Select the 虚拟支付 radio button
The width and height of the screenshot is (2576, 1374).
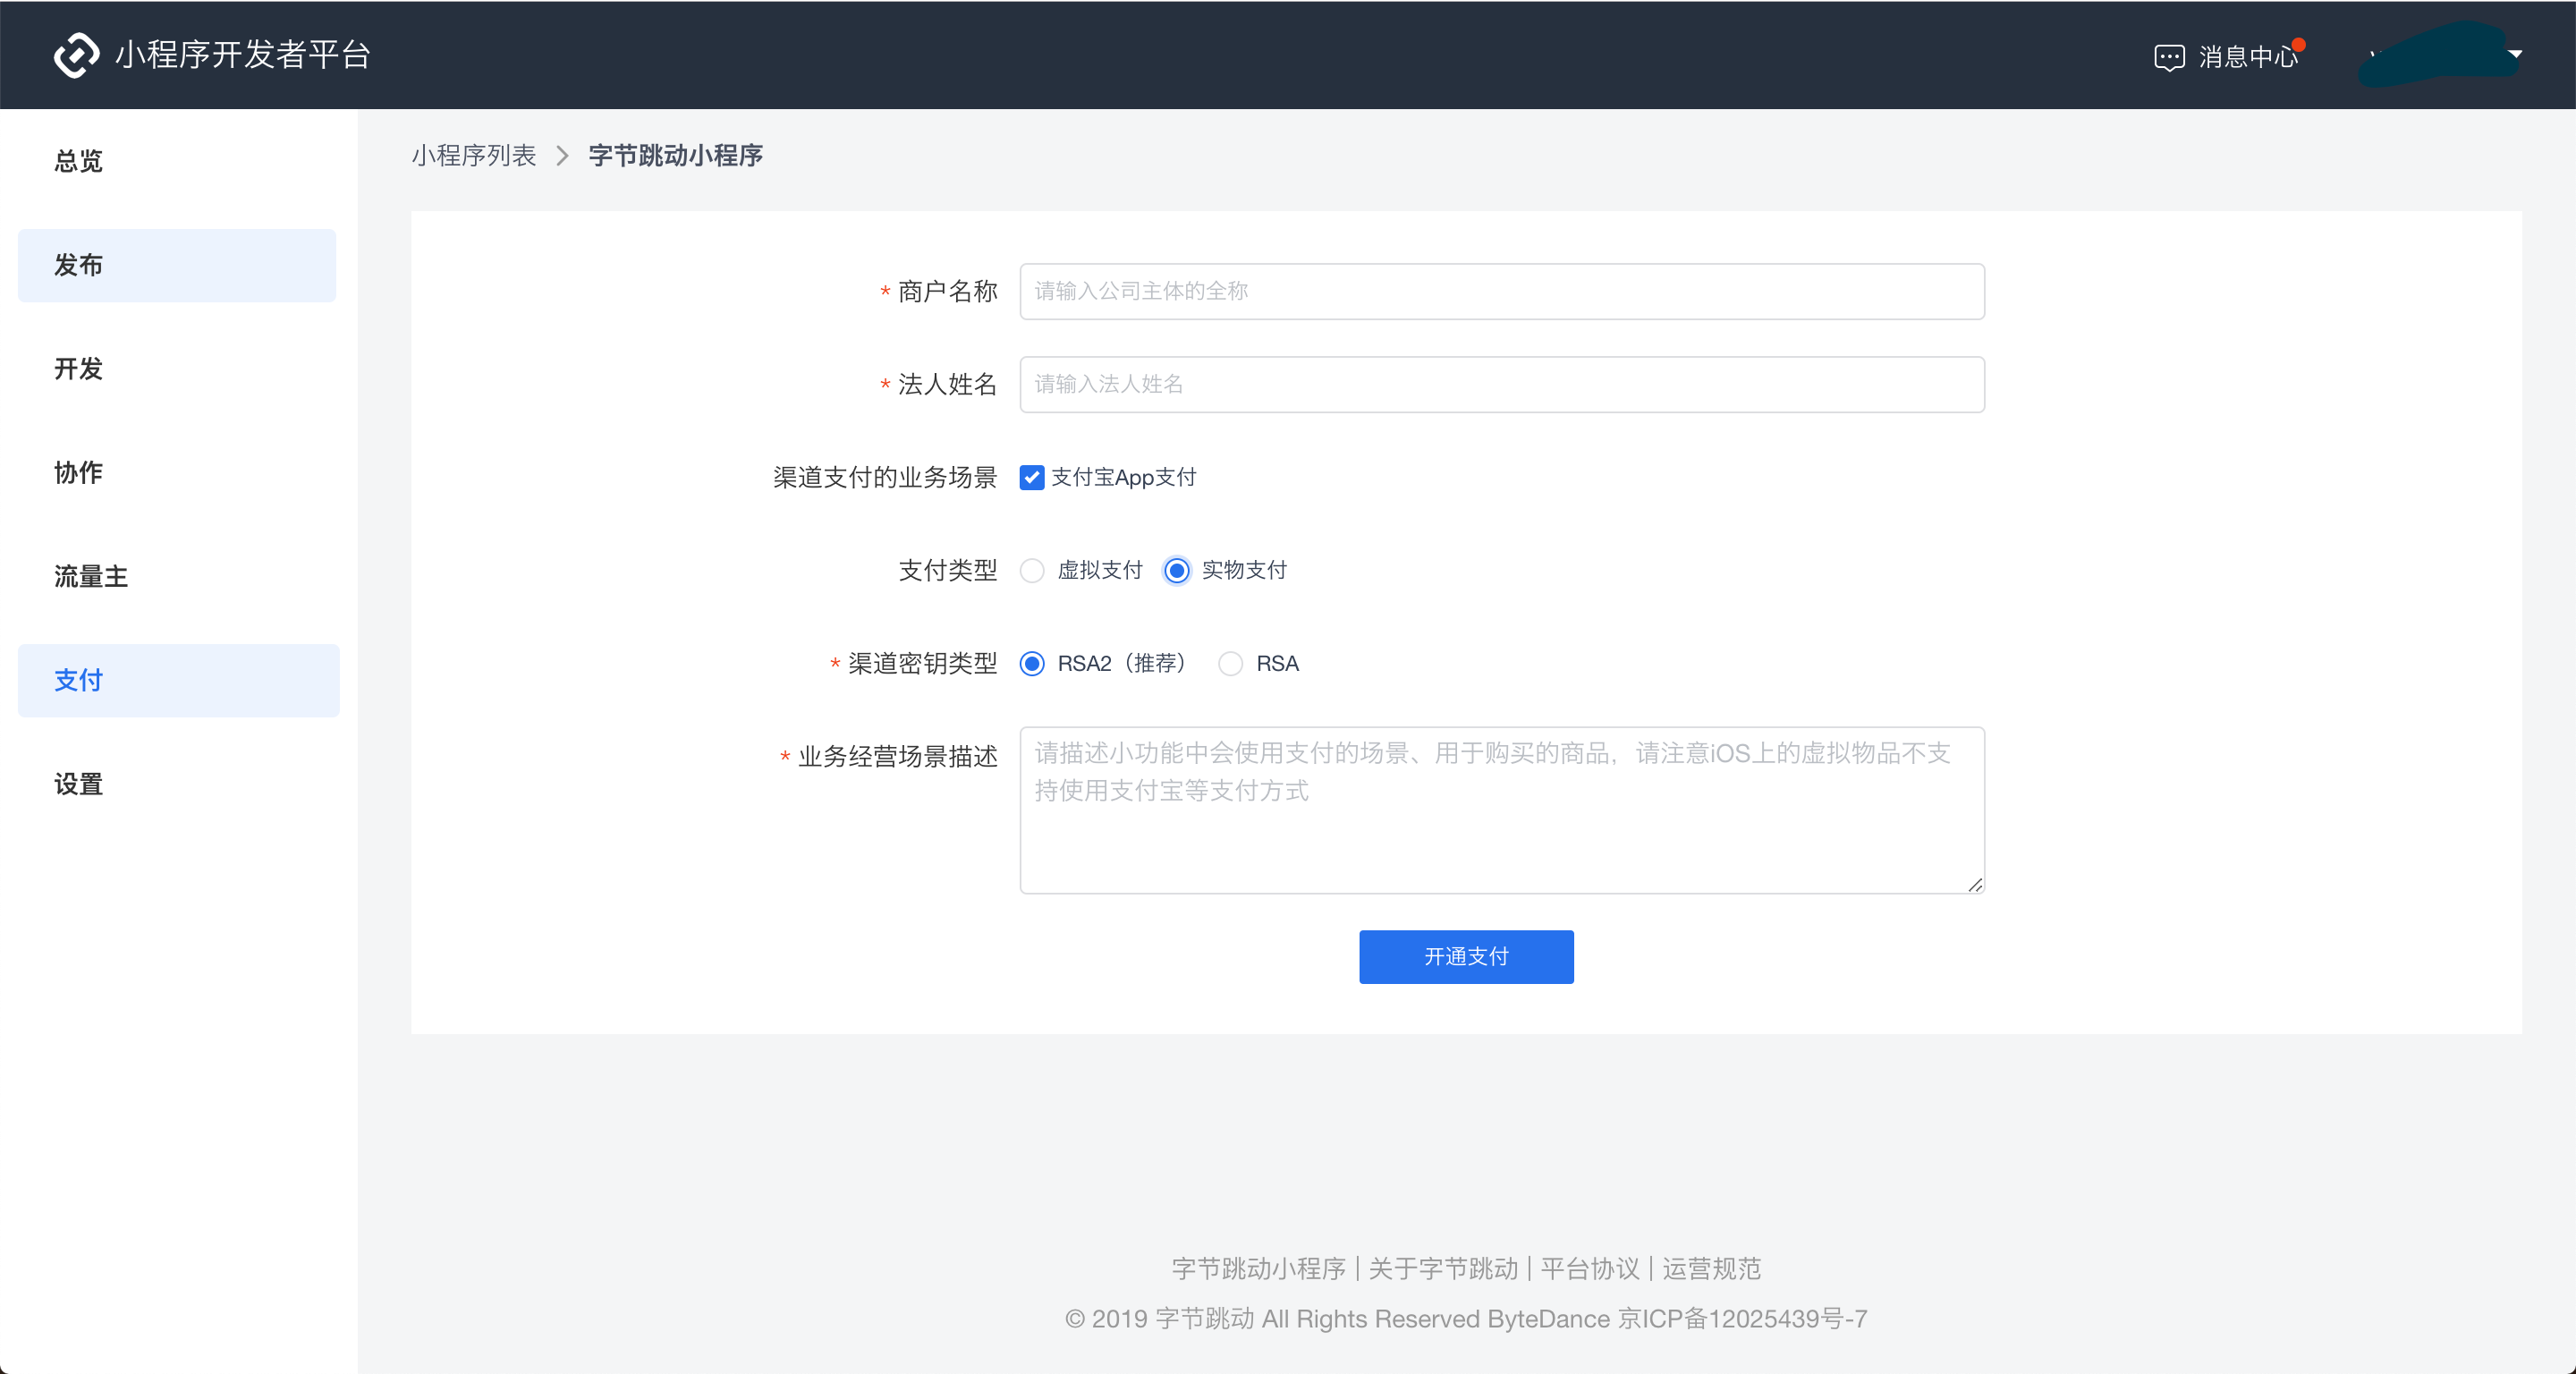click(1031, 570)
